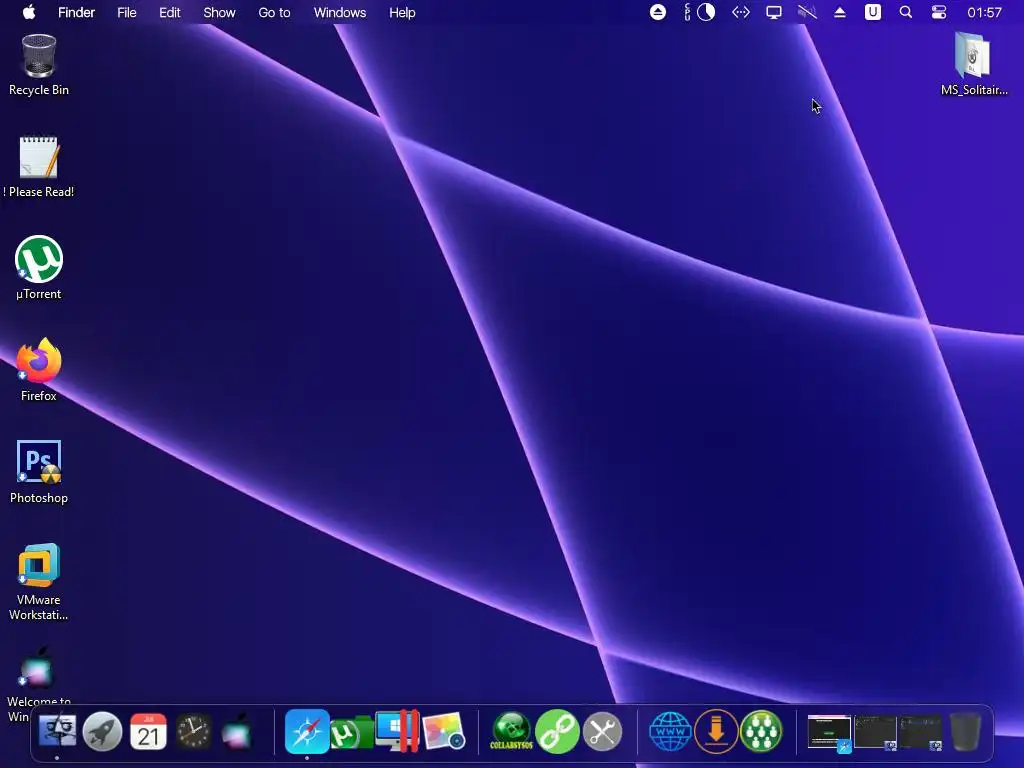Open the Edit menu

(x=170, y=12)
